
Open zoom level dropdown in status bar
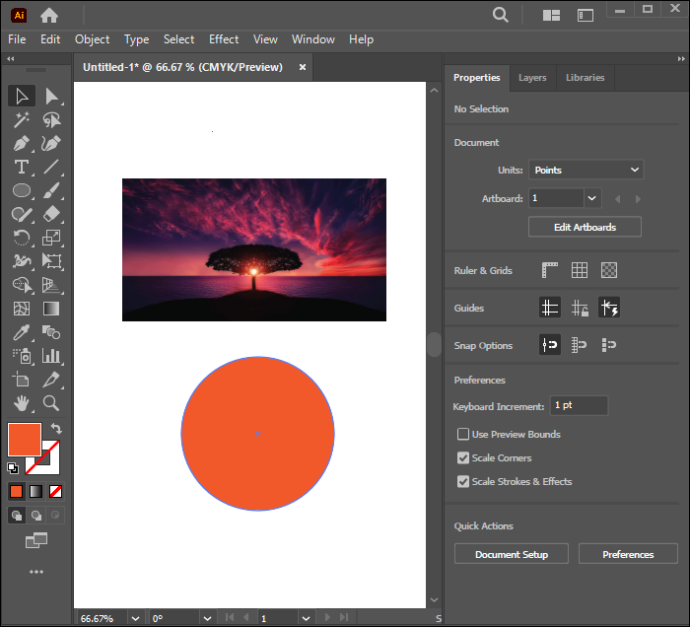[136, 618]
